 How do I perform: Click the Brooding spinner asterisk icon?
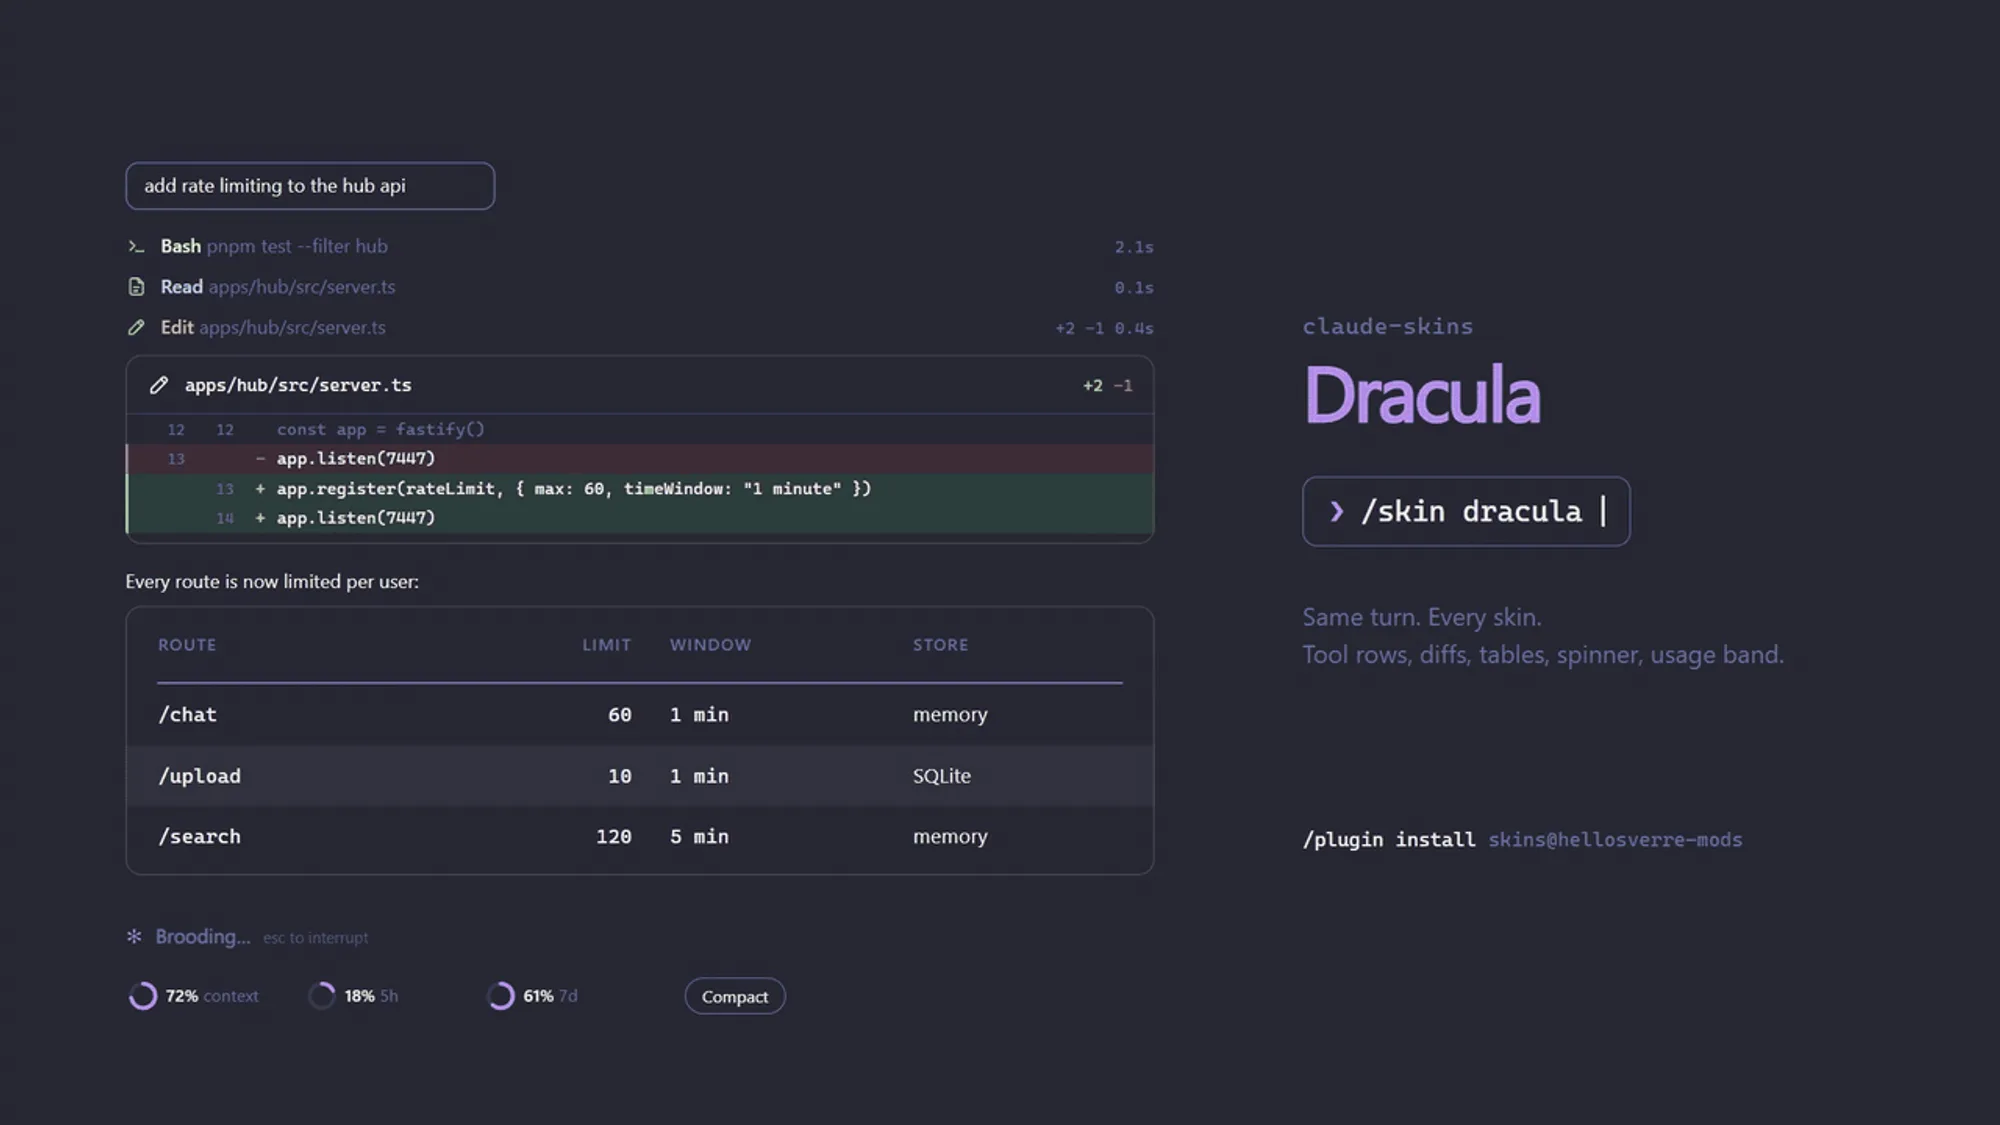[134, 937]
